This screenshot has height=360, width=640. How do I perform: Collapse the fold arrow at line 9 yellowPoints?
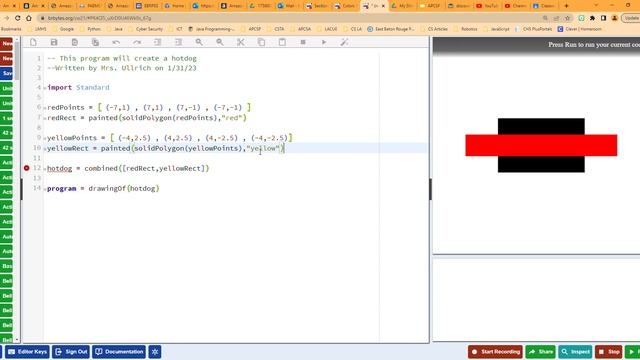tap(44, 139)
